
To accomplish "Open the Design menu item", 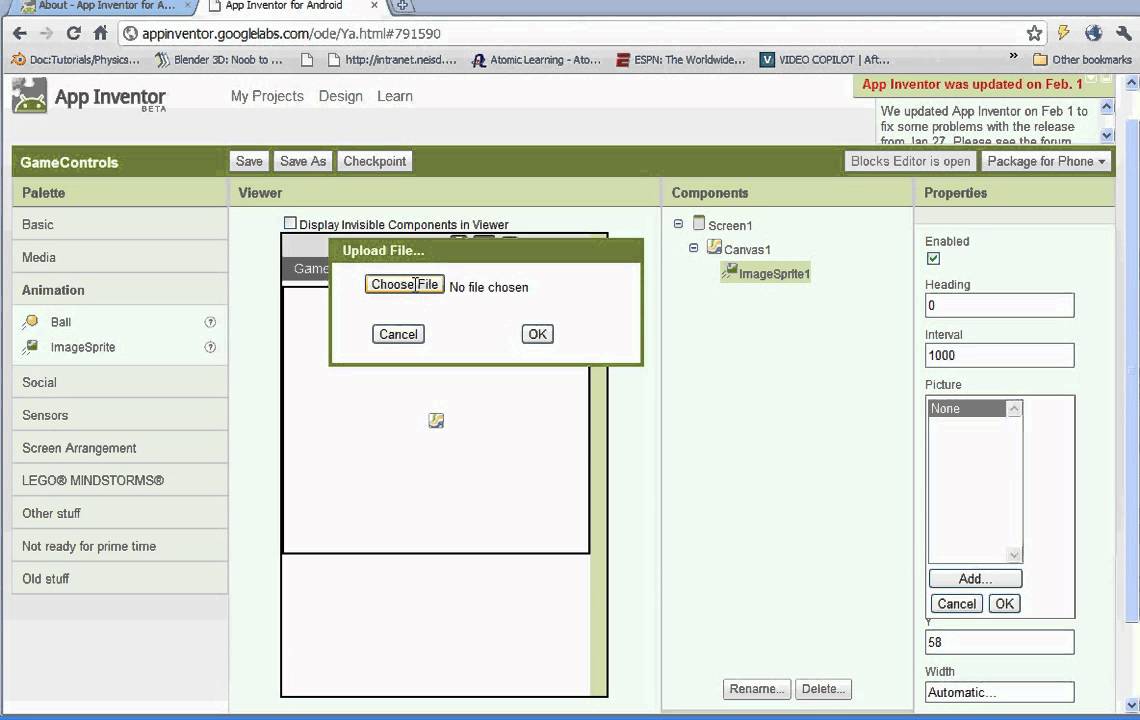I will pyautogui.click(x=340, y=96).
